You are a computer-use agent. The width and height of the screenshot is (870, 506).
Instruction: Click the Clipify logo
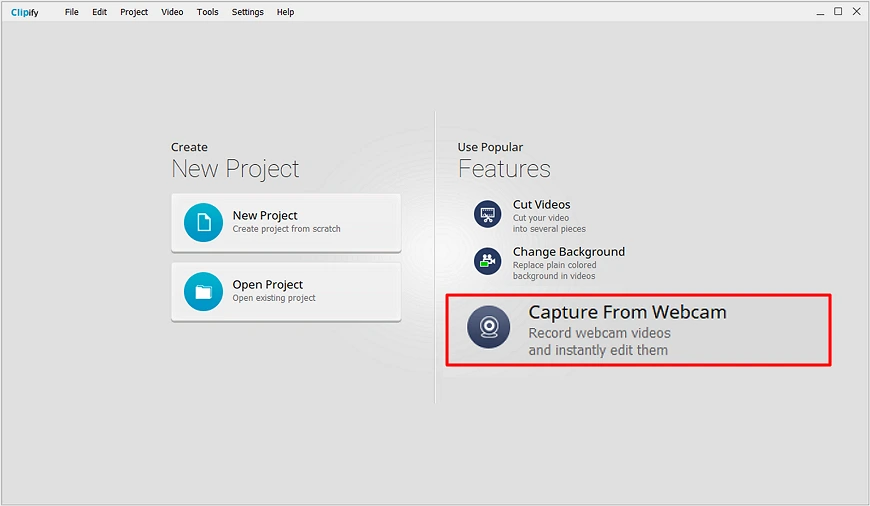[x=25, y=12]
